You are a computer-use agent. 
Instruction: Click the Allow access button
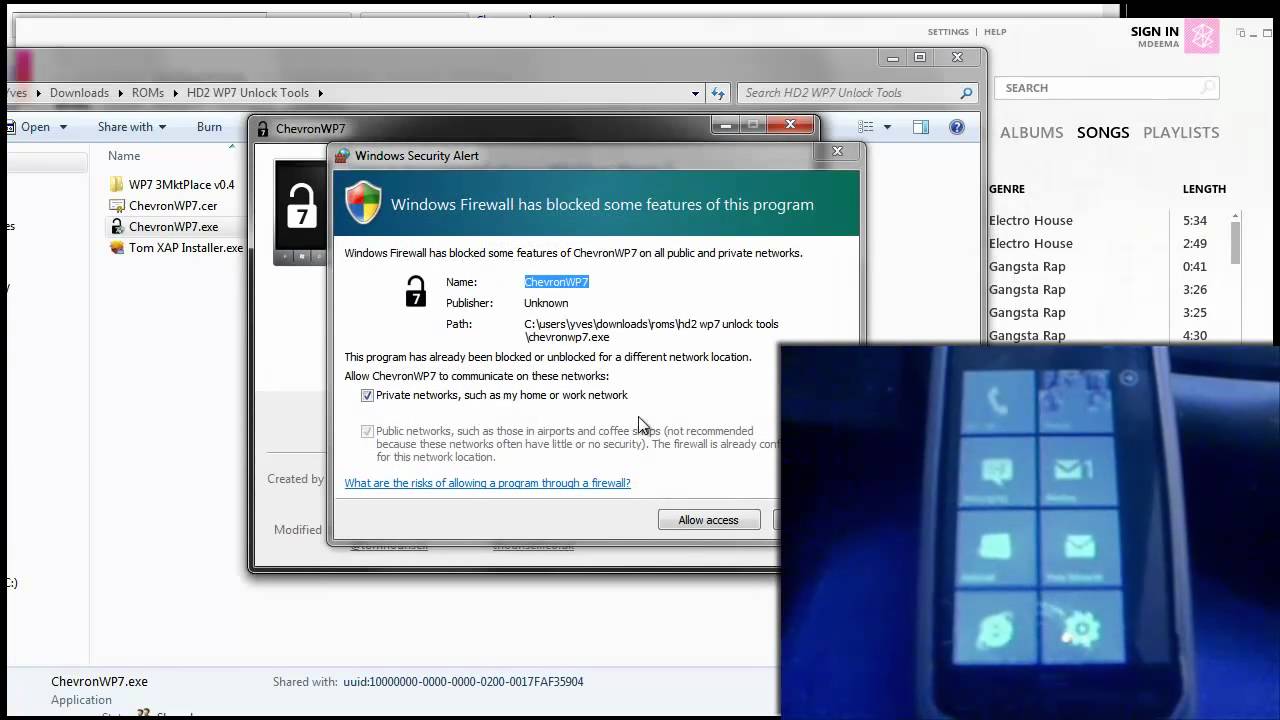tap(709, 520)
